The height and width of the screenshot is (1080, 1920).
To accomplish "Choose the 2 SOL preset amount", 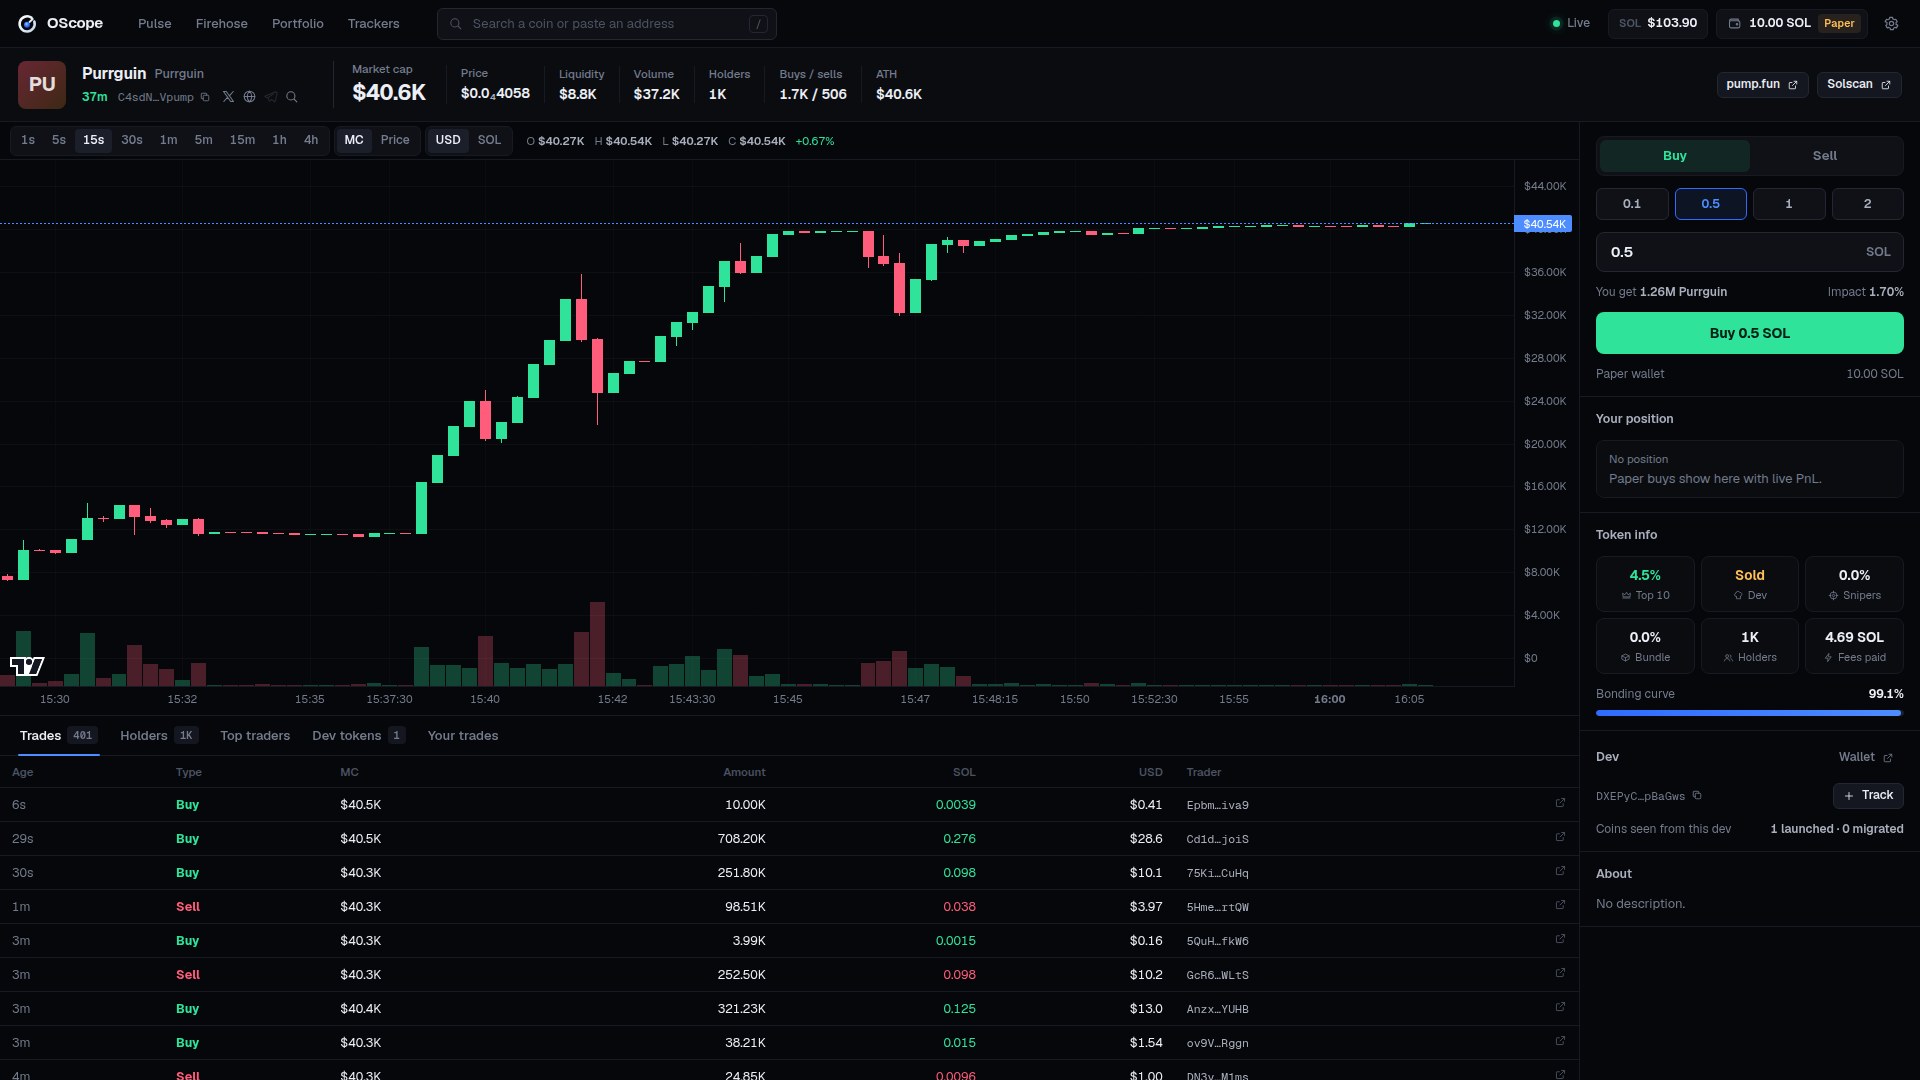I will [x=1867, y=204].
